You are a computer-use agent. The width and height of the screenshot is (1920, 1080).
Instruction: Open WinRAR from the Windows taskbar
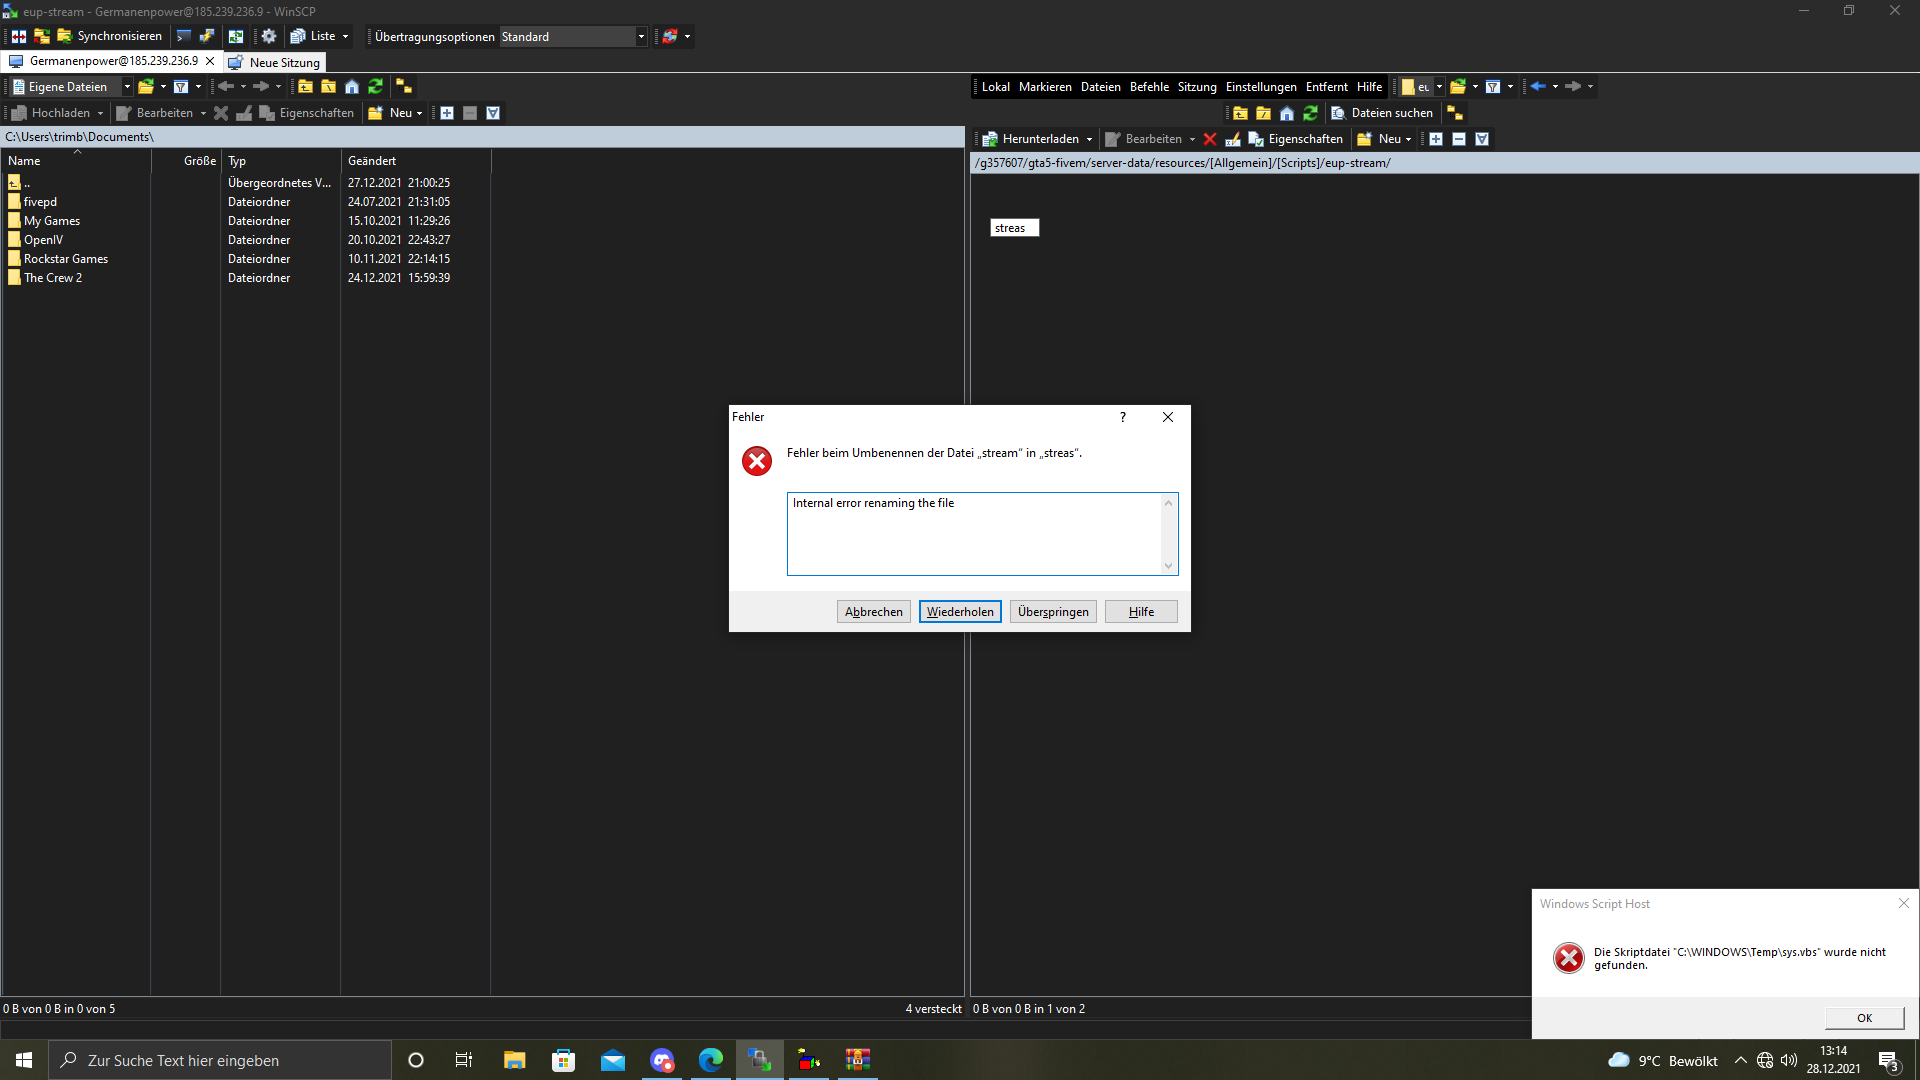coord(857,1060)
